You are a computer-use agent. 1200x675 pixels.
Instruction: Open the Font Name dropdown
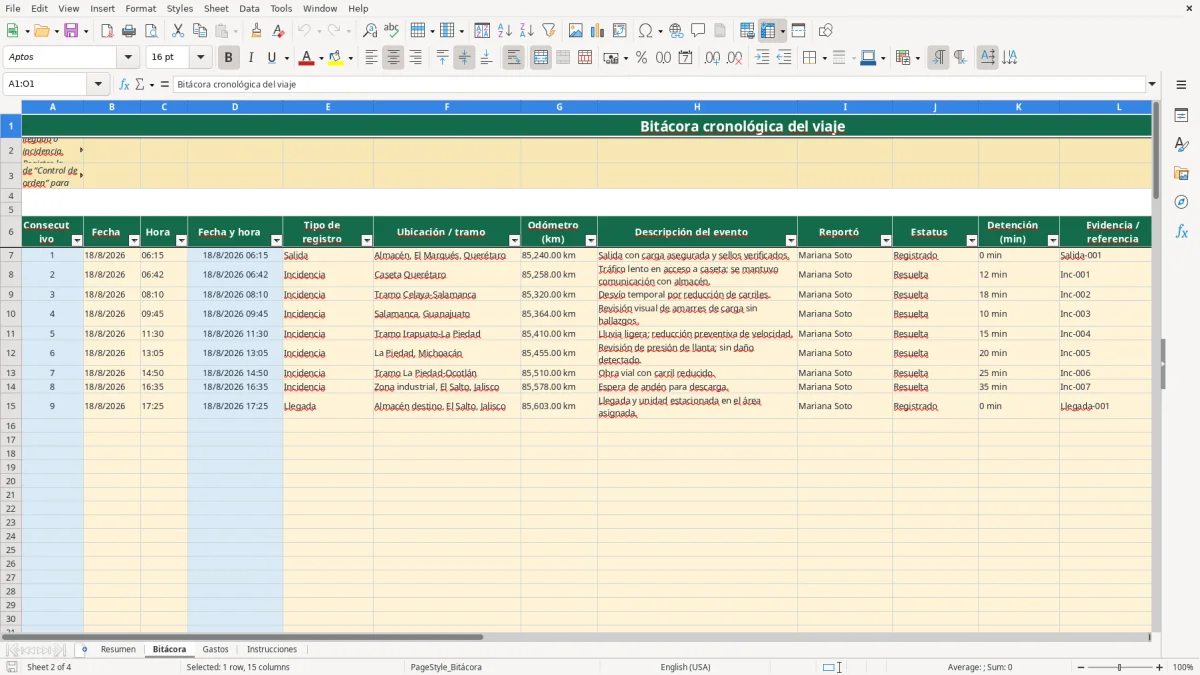[128, 57]
